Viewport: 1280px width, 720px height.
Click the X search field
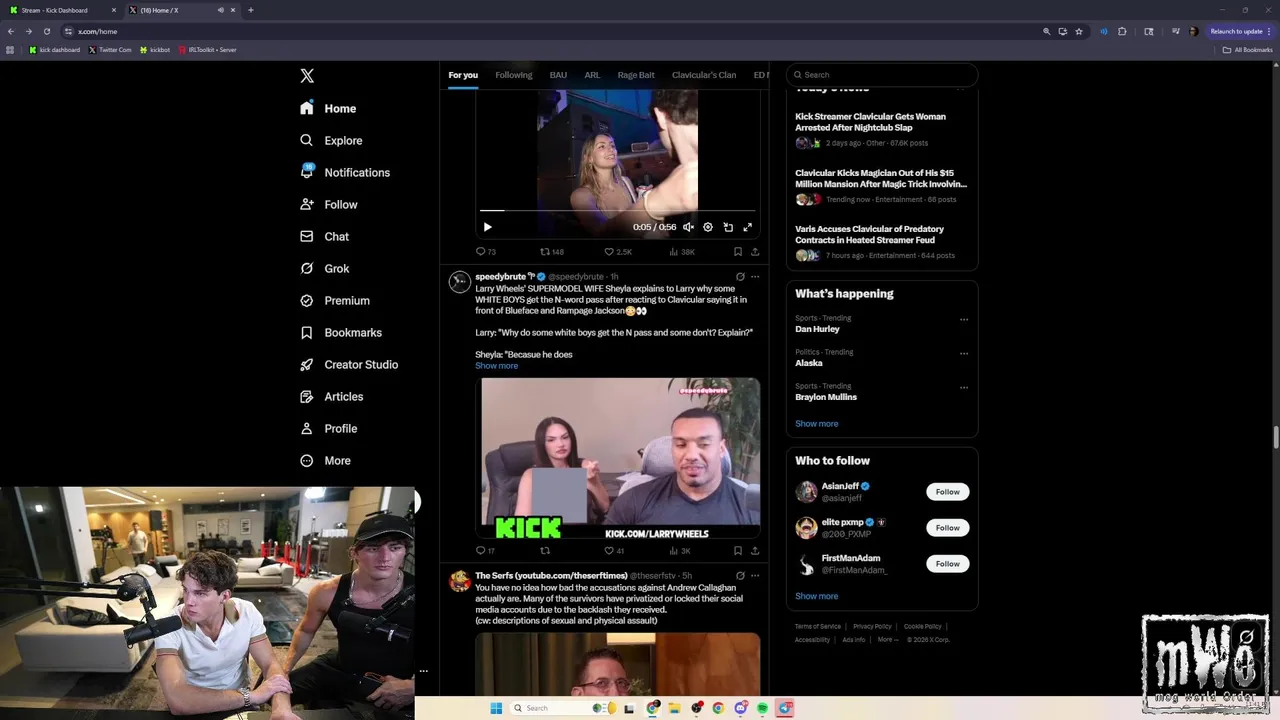click(x=882, y=74)
